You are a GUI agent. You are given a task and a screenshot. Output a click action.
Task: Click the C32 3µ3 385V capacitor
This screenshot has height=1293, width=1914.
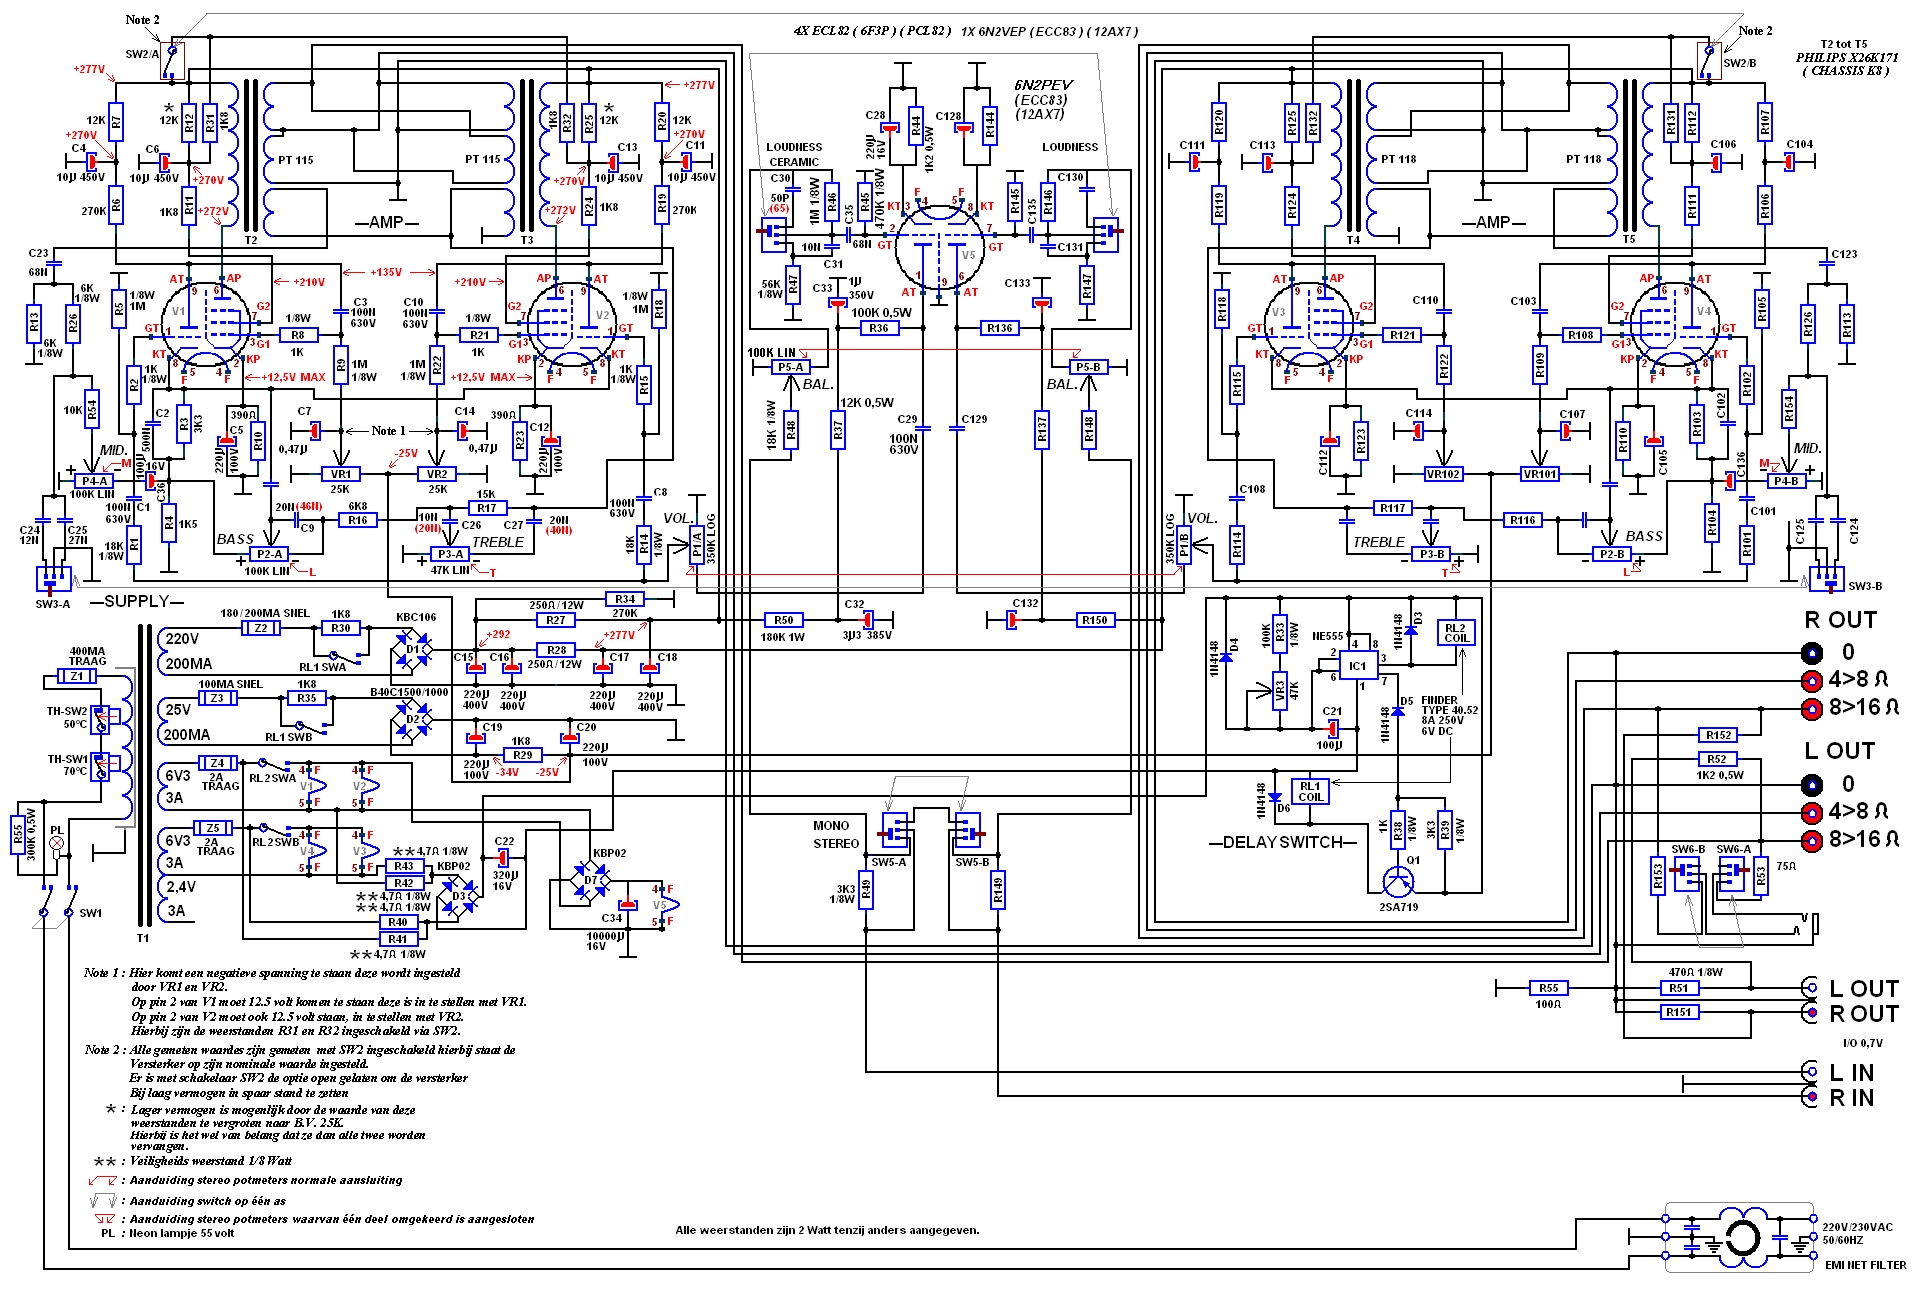pyautogui.click(x=869, y=620)
